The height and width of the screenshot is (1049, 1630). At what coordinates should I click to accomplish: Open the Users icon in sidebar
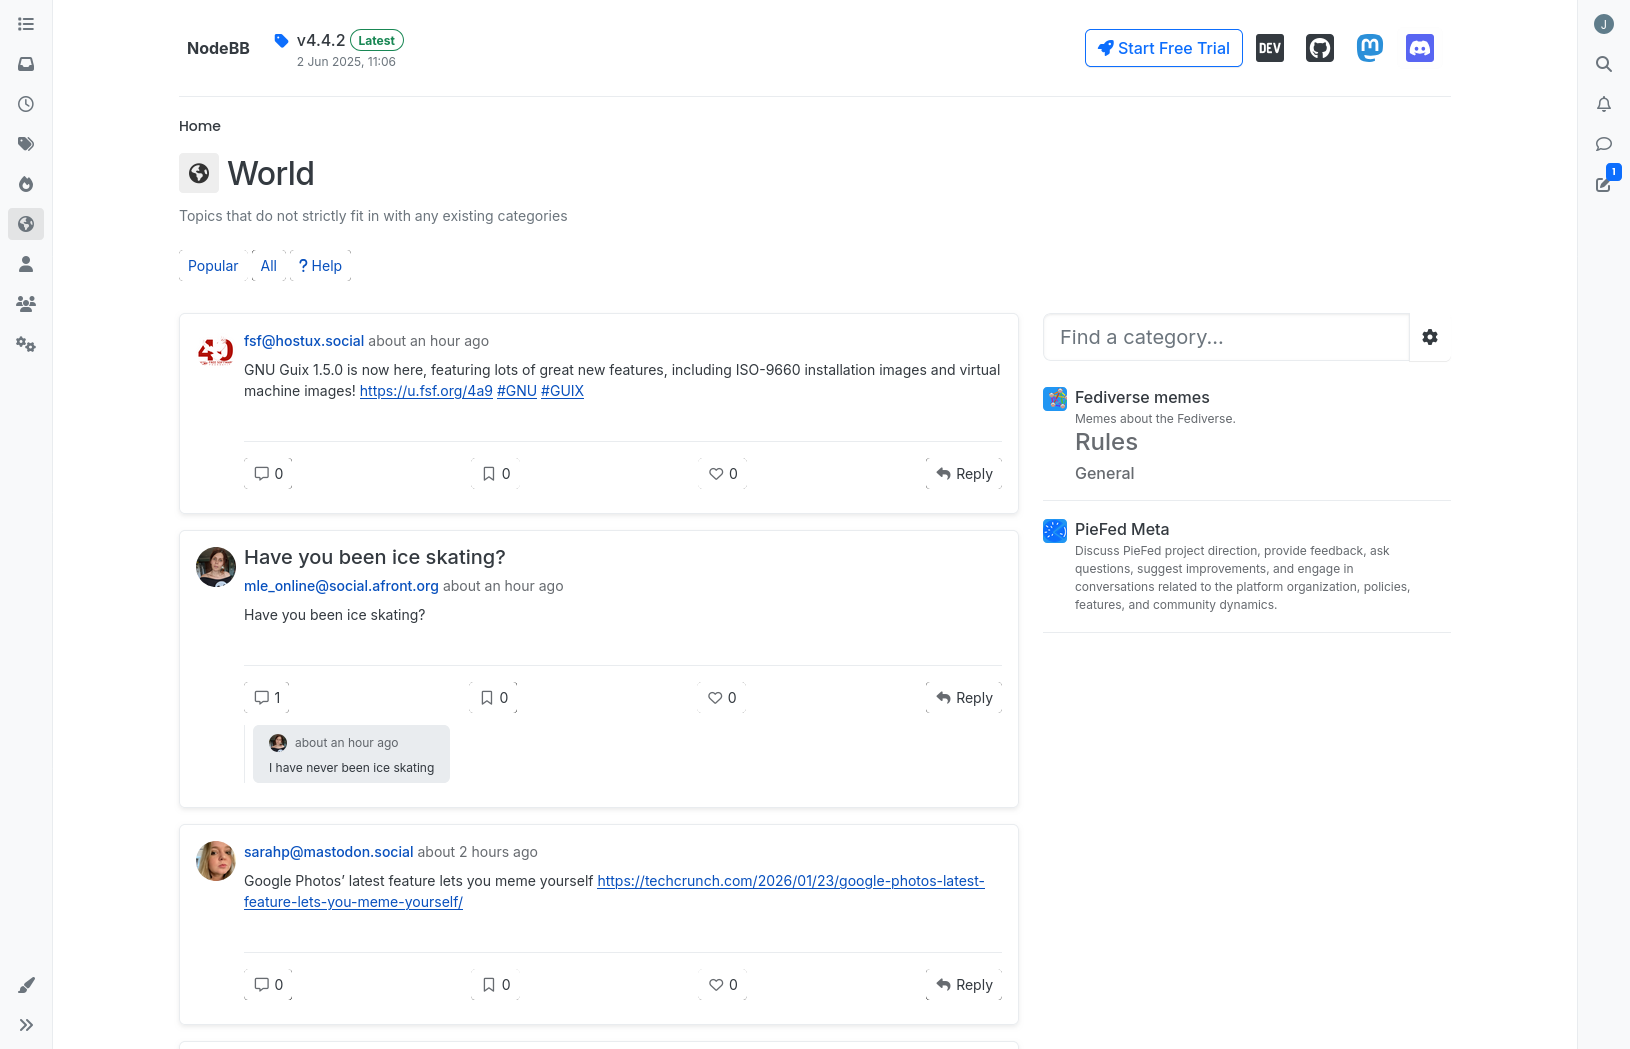click(26, 264)
